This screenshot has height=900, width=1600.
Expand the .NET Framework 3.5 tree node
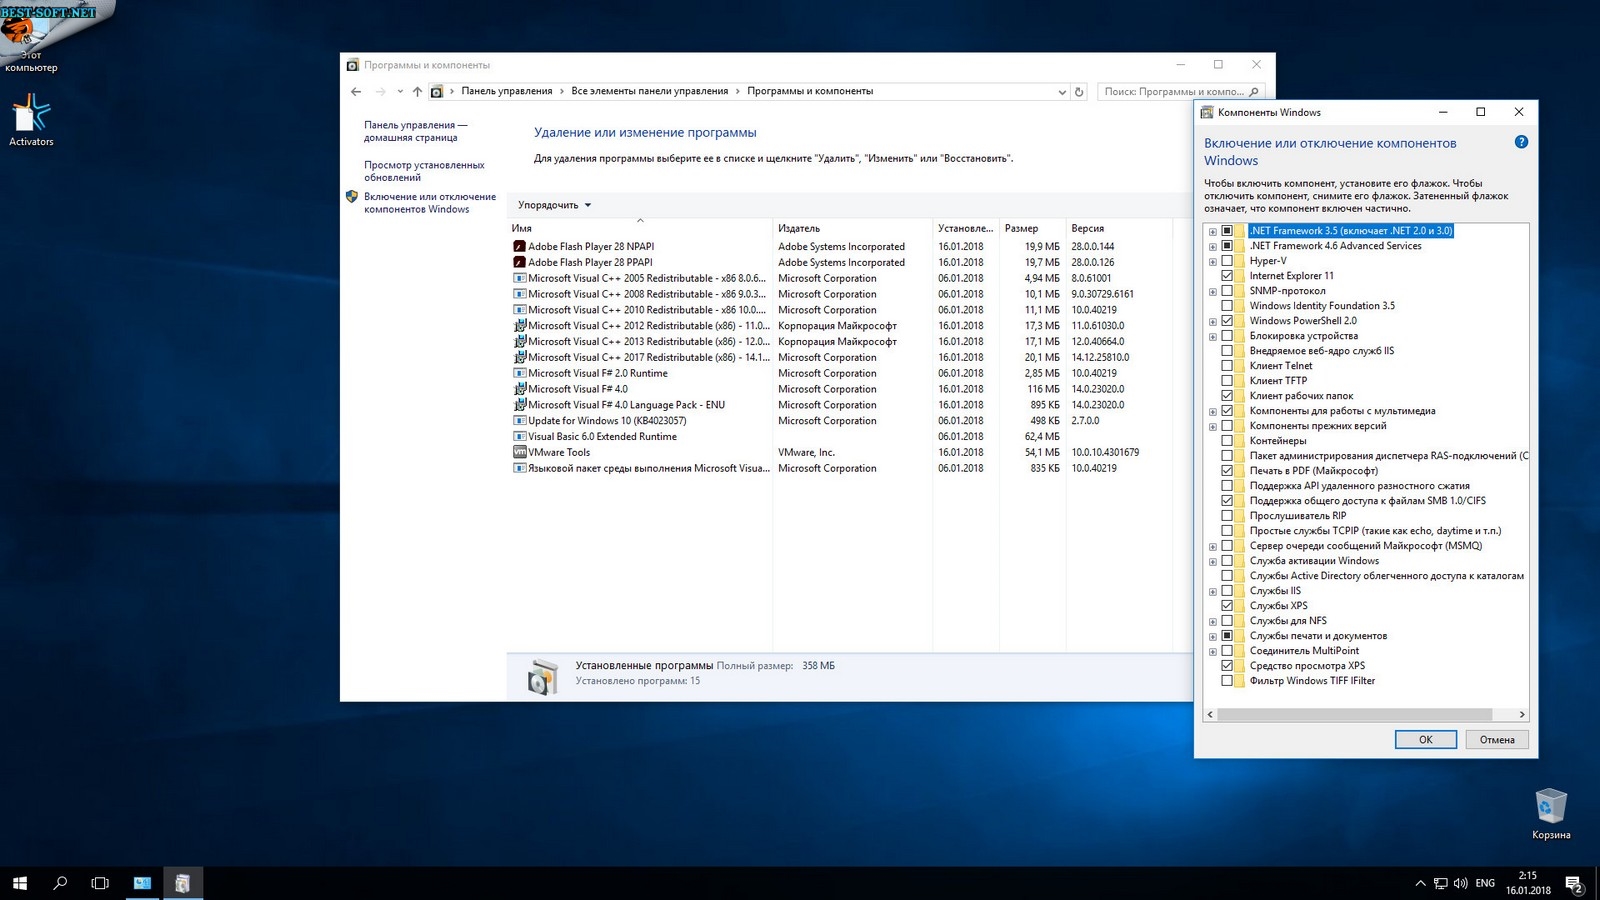pos(1213,231)
